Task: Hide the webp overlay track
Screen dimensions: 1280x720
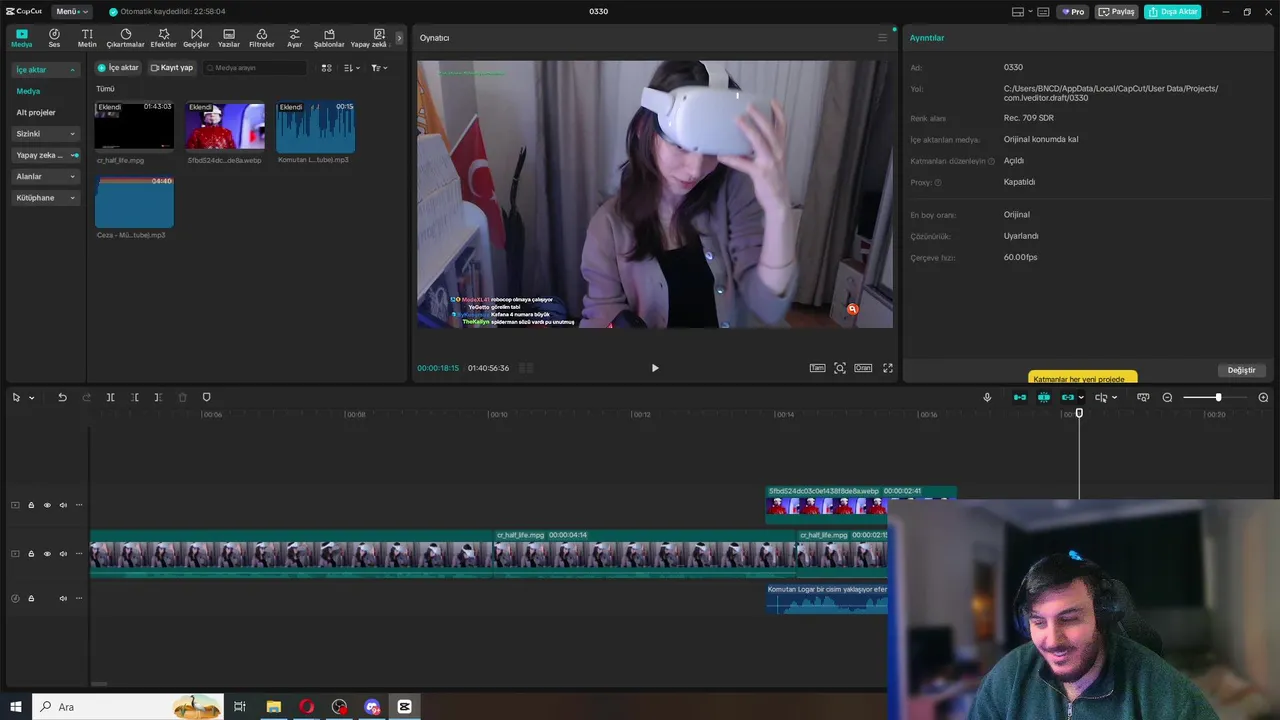Action: (x=47, y=505)
